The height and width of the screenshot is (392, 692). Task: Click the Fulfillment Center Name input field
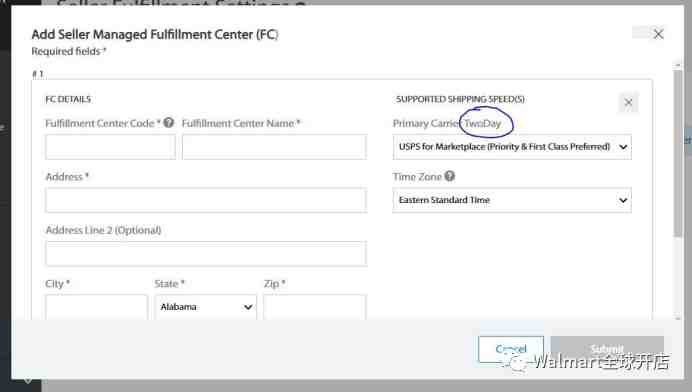coord(274,147)
